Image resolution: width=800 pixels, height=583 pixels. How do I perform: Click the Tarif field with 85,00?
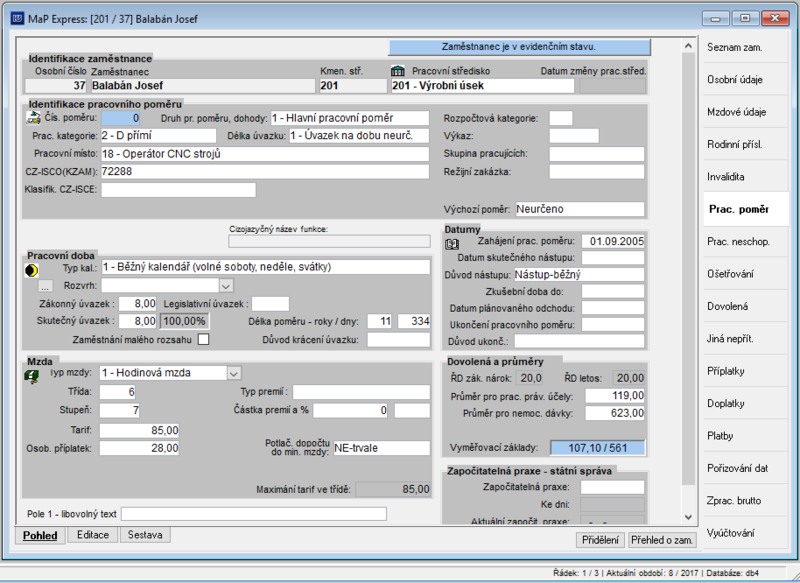pos(139,430)
